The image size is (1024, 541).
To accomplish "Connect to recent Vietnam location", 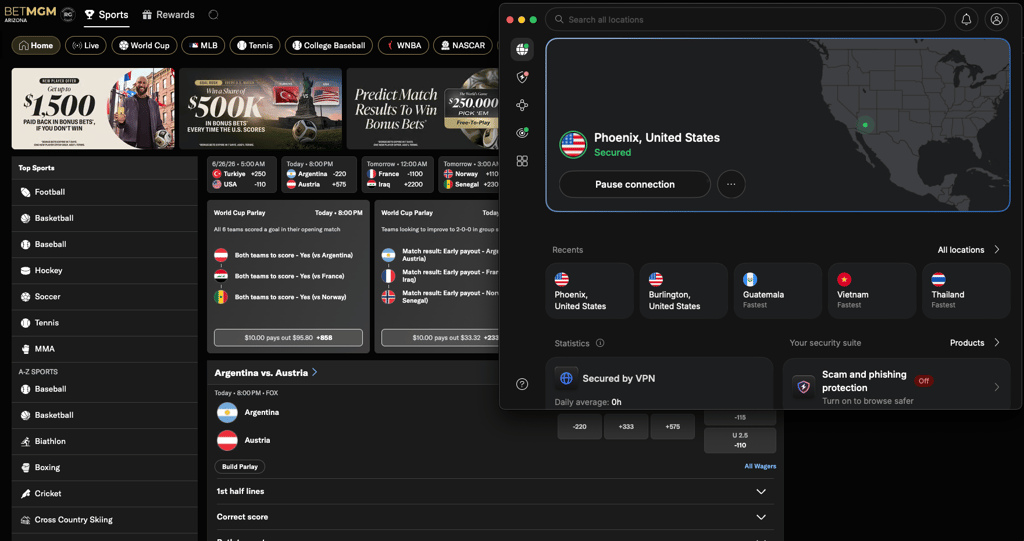I will [872, 291].
